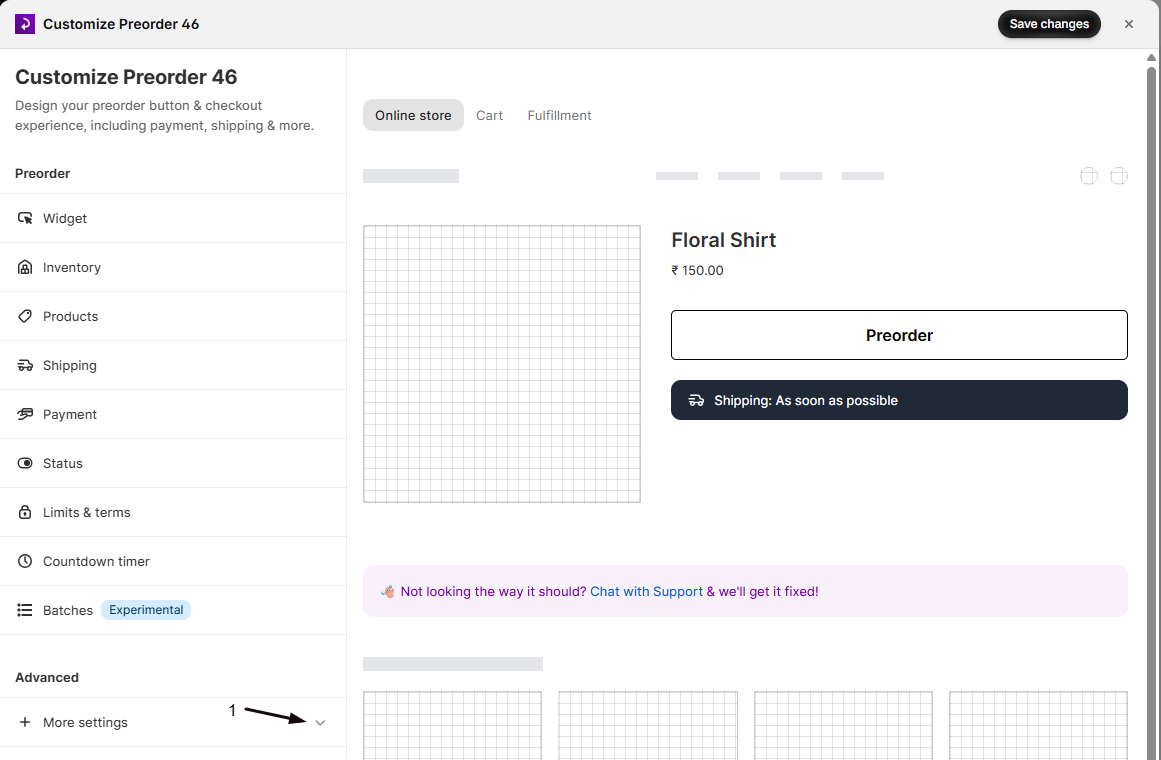Screen dimensions: 1161x760
Task: Click the Floral Shirt title
Action: [723, 240]
